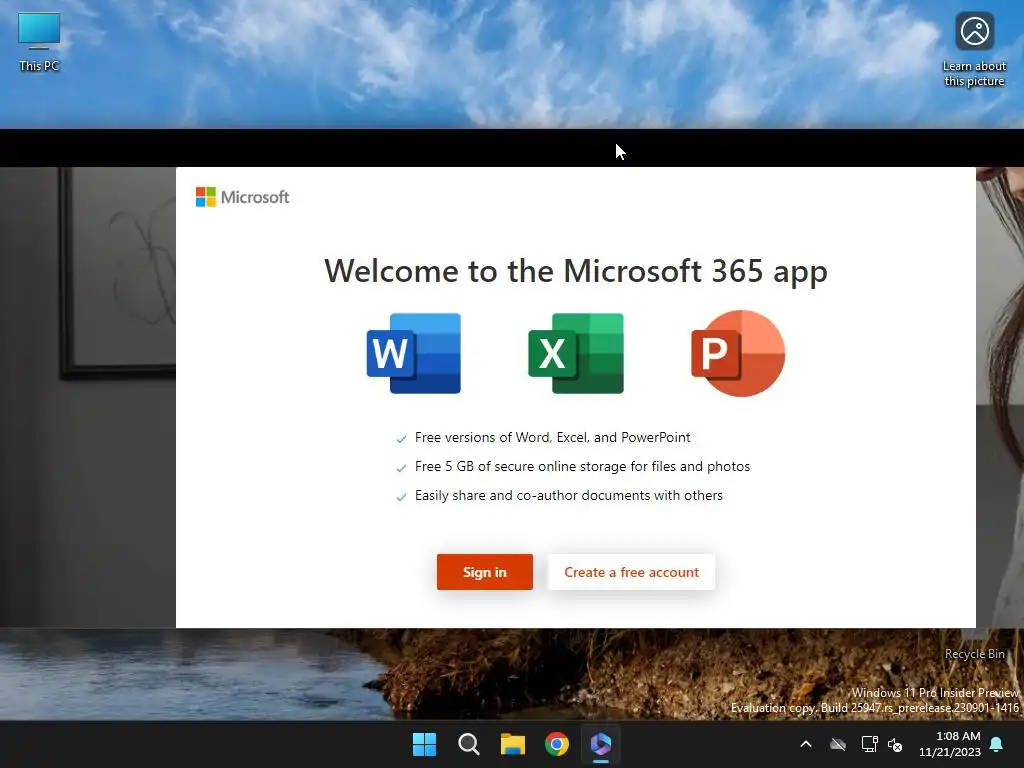Click the PowerPoint app icon

[738, 353]
